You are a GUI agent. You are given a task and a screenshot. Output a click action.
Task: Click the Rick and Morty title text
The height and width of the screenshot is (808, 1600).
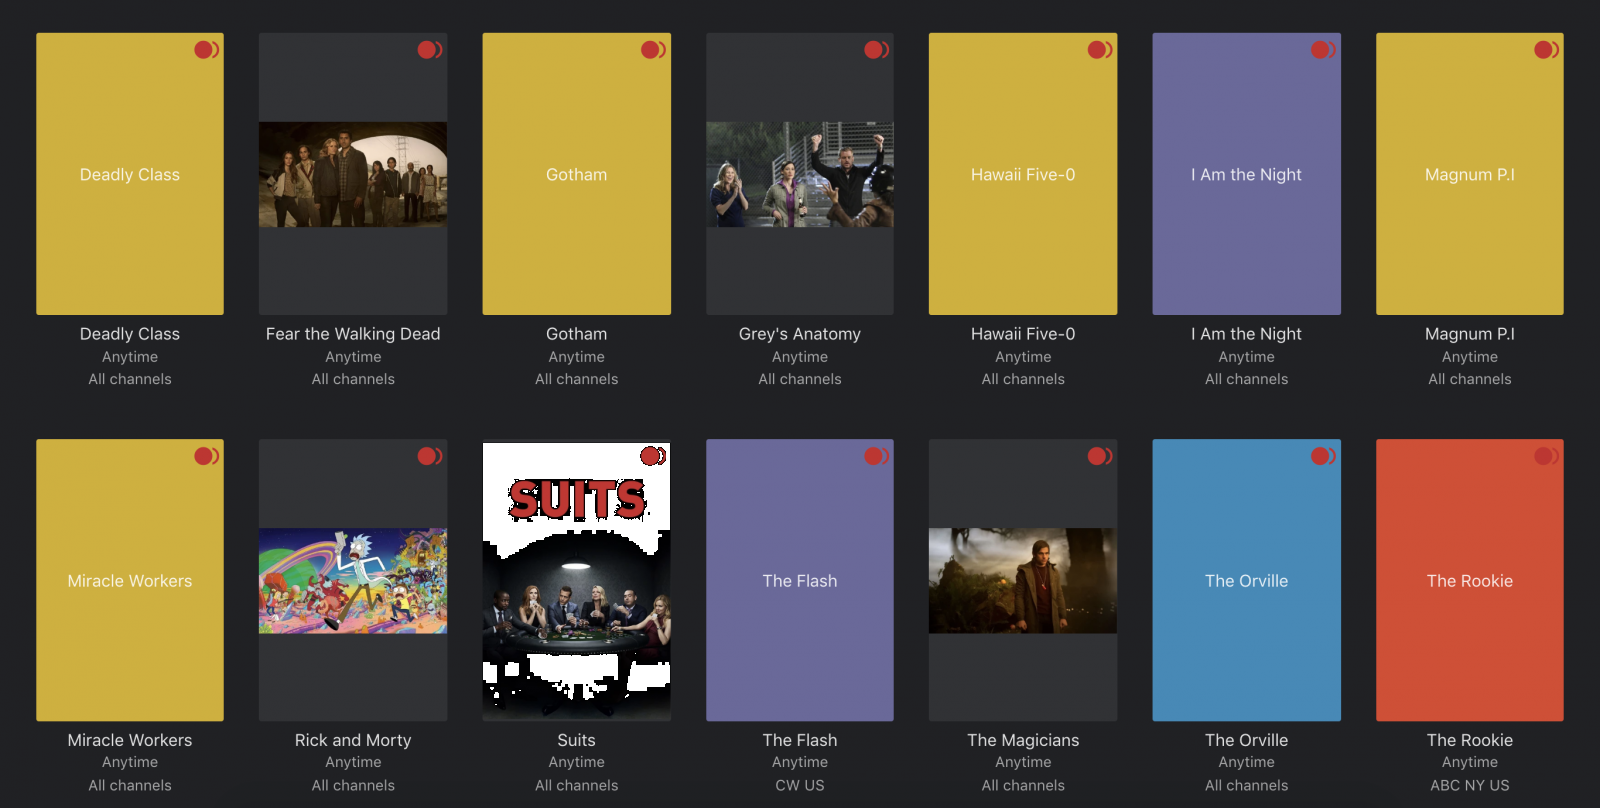pos(353,740)
